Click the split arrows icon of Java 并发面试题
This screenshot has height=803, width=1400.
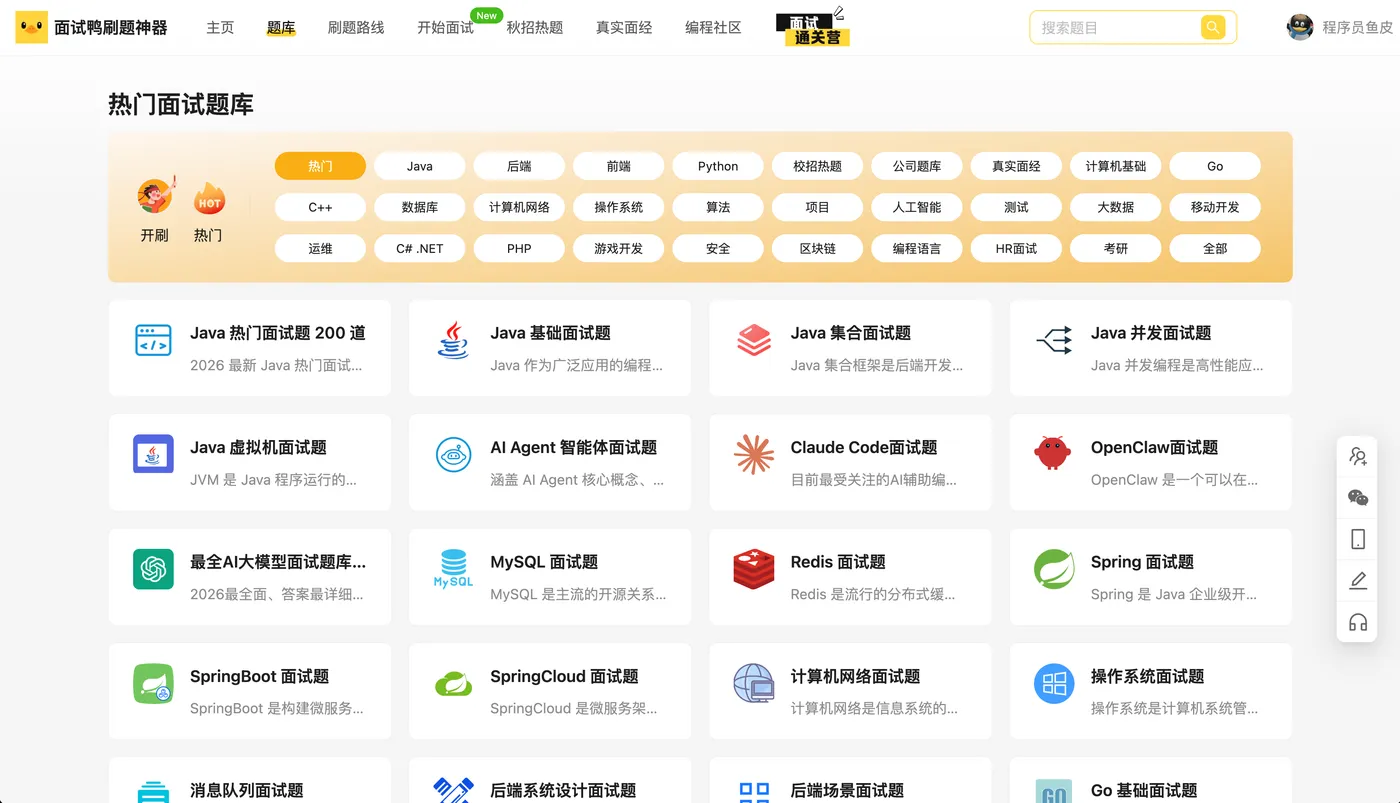point(1054,340)
